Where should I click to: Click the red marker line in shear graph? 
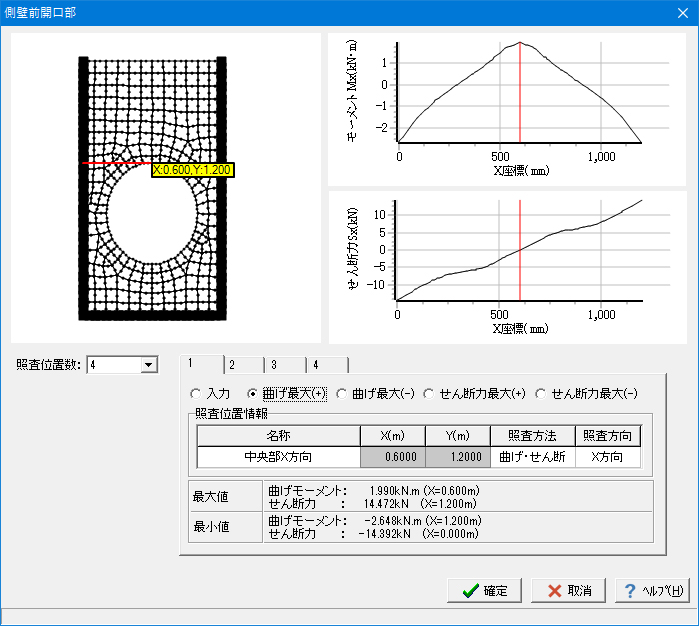click(520, 250)
